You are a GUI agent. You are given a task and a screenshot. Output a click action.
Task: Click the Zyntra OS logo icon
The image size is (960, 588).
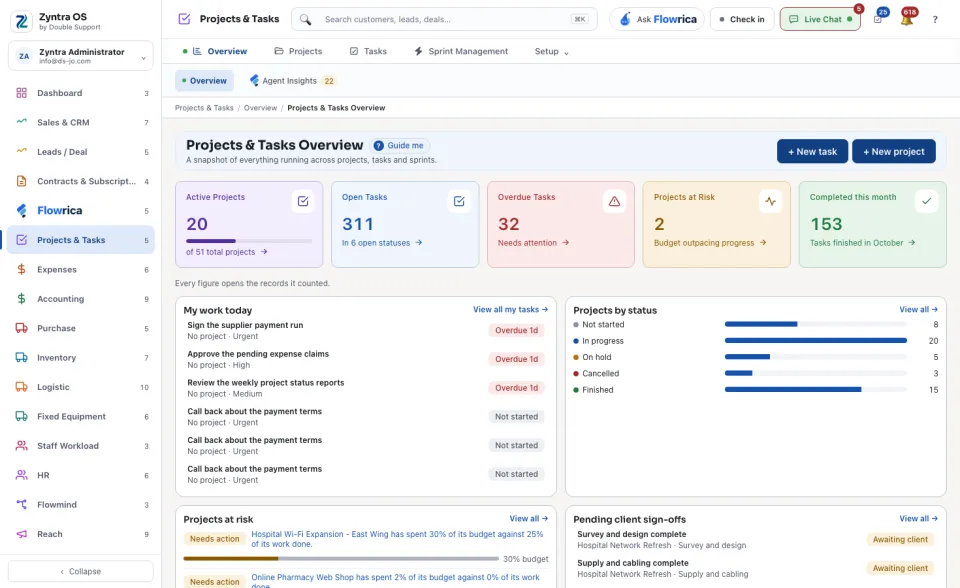click(x=21, y=21)
